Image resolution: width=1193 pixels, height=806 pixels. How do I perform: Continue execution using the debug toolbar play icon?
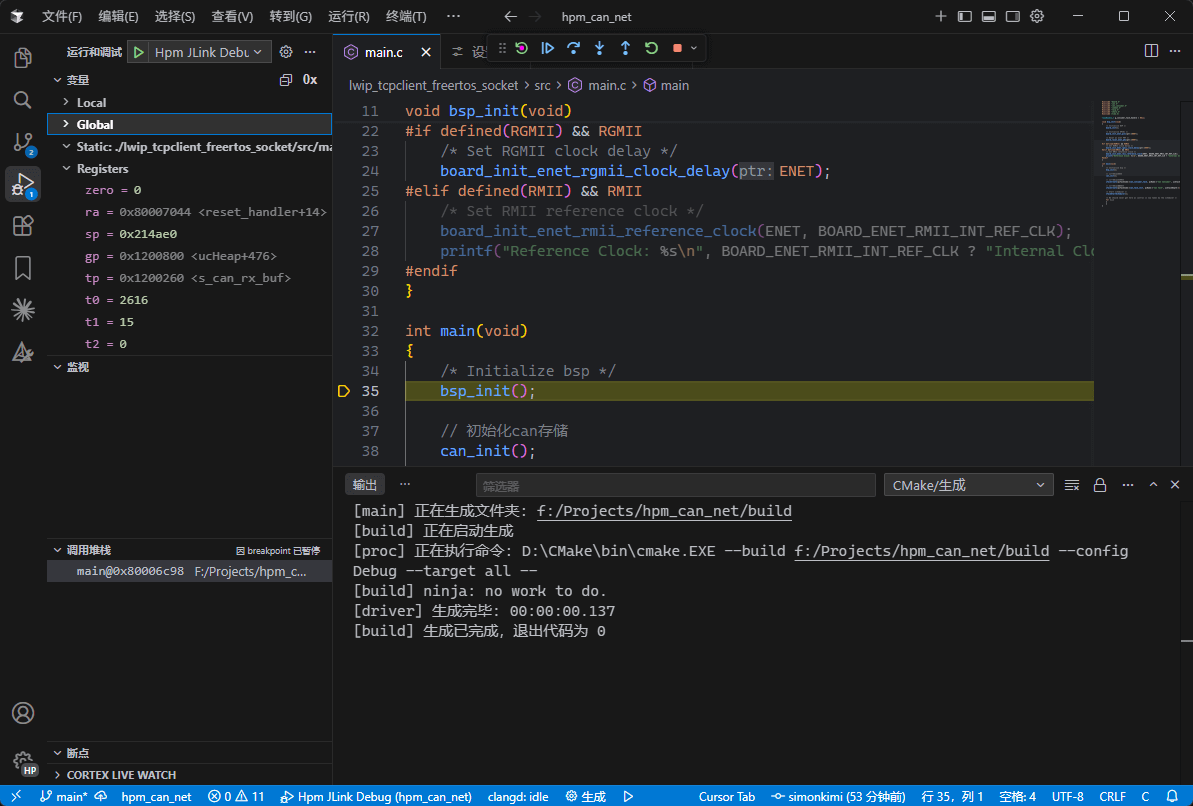pyautogui.click(x=547, y=48)
